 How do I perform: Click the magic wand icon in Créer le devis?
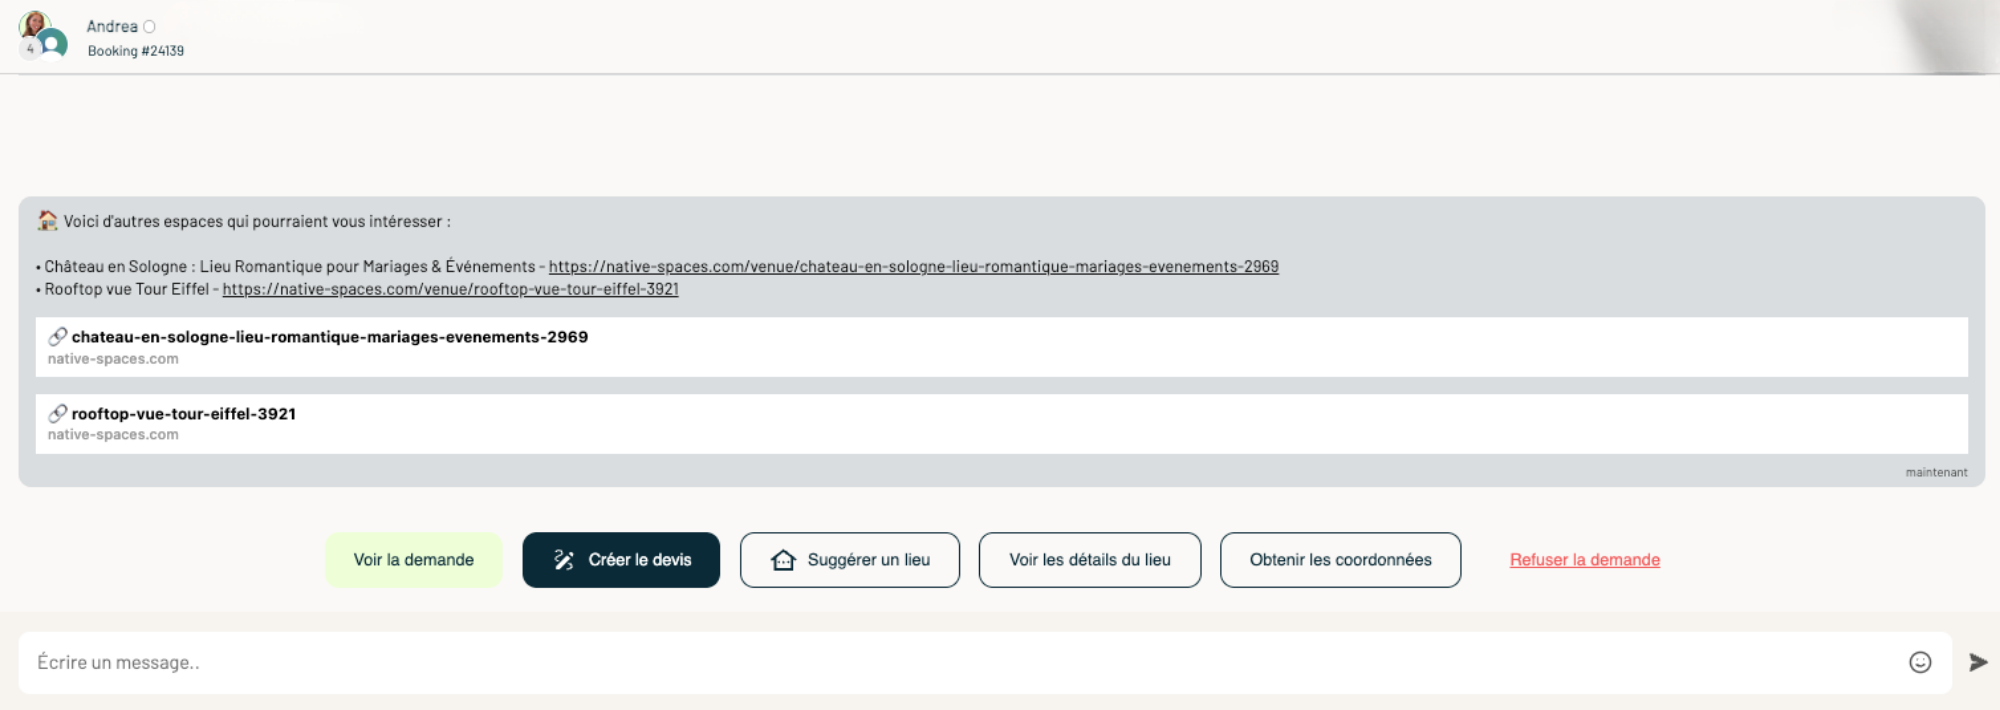pyautogui.click(x=564, y=560)
